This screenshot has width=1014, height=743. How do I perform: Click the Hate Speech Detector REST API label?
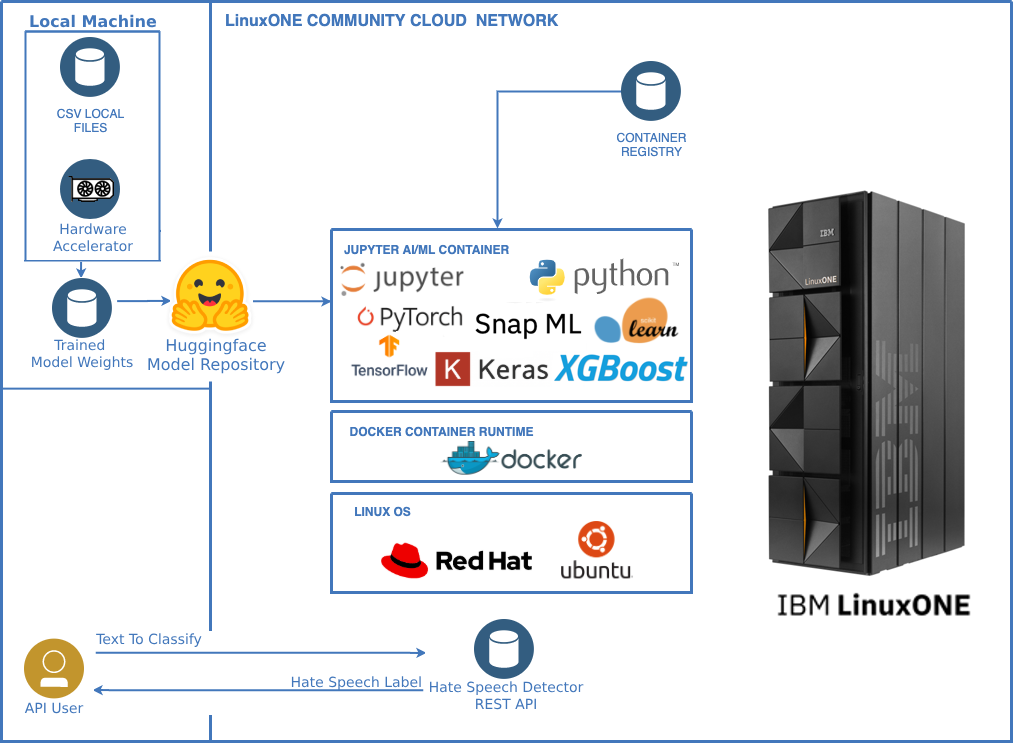click(x=506, y=695)
